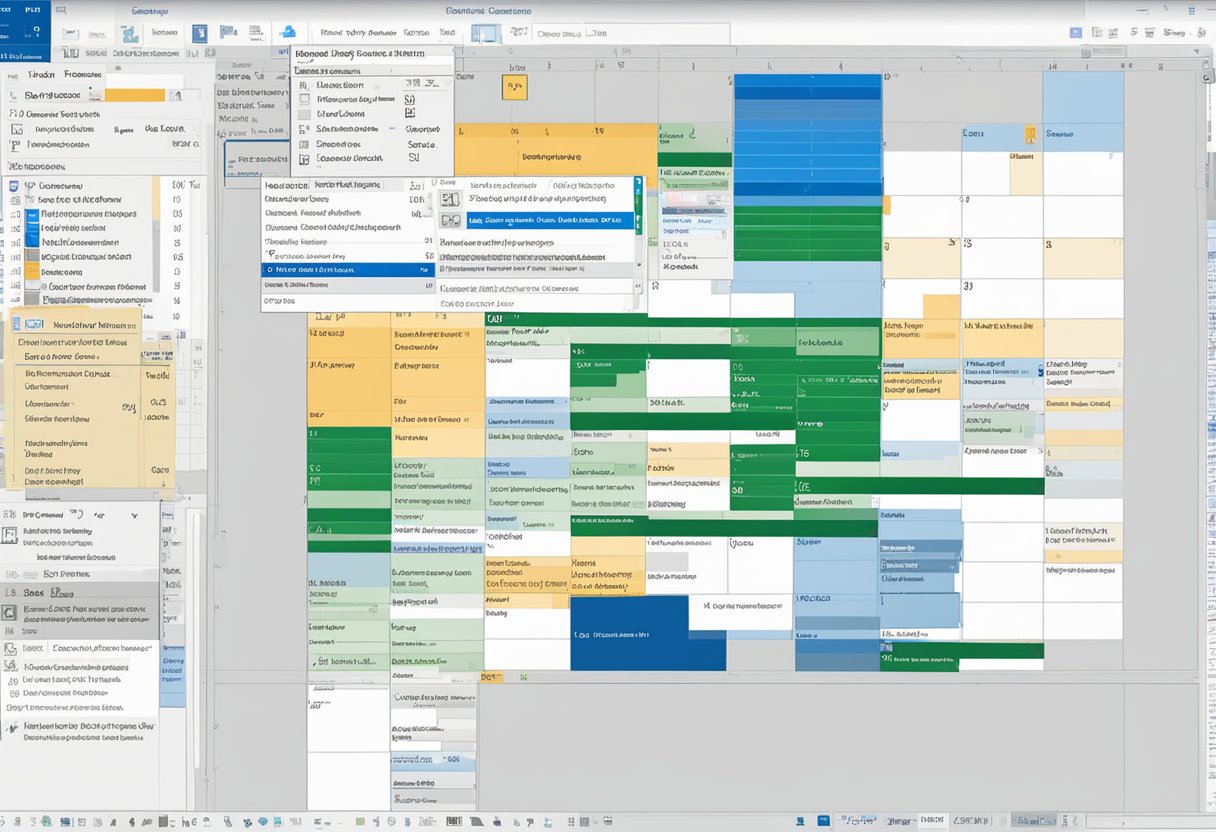
Task: Select the blue highlighted submenu item
Action: 537,220
